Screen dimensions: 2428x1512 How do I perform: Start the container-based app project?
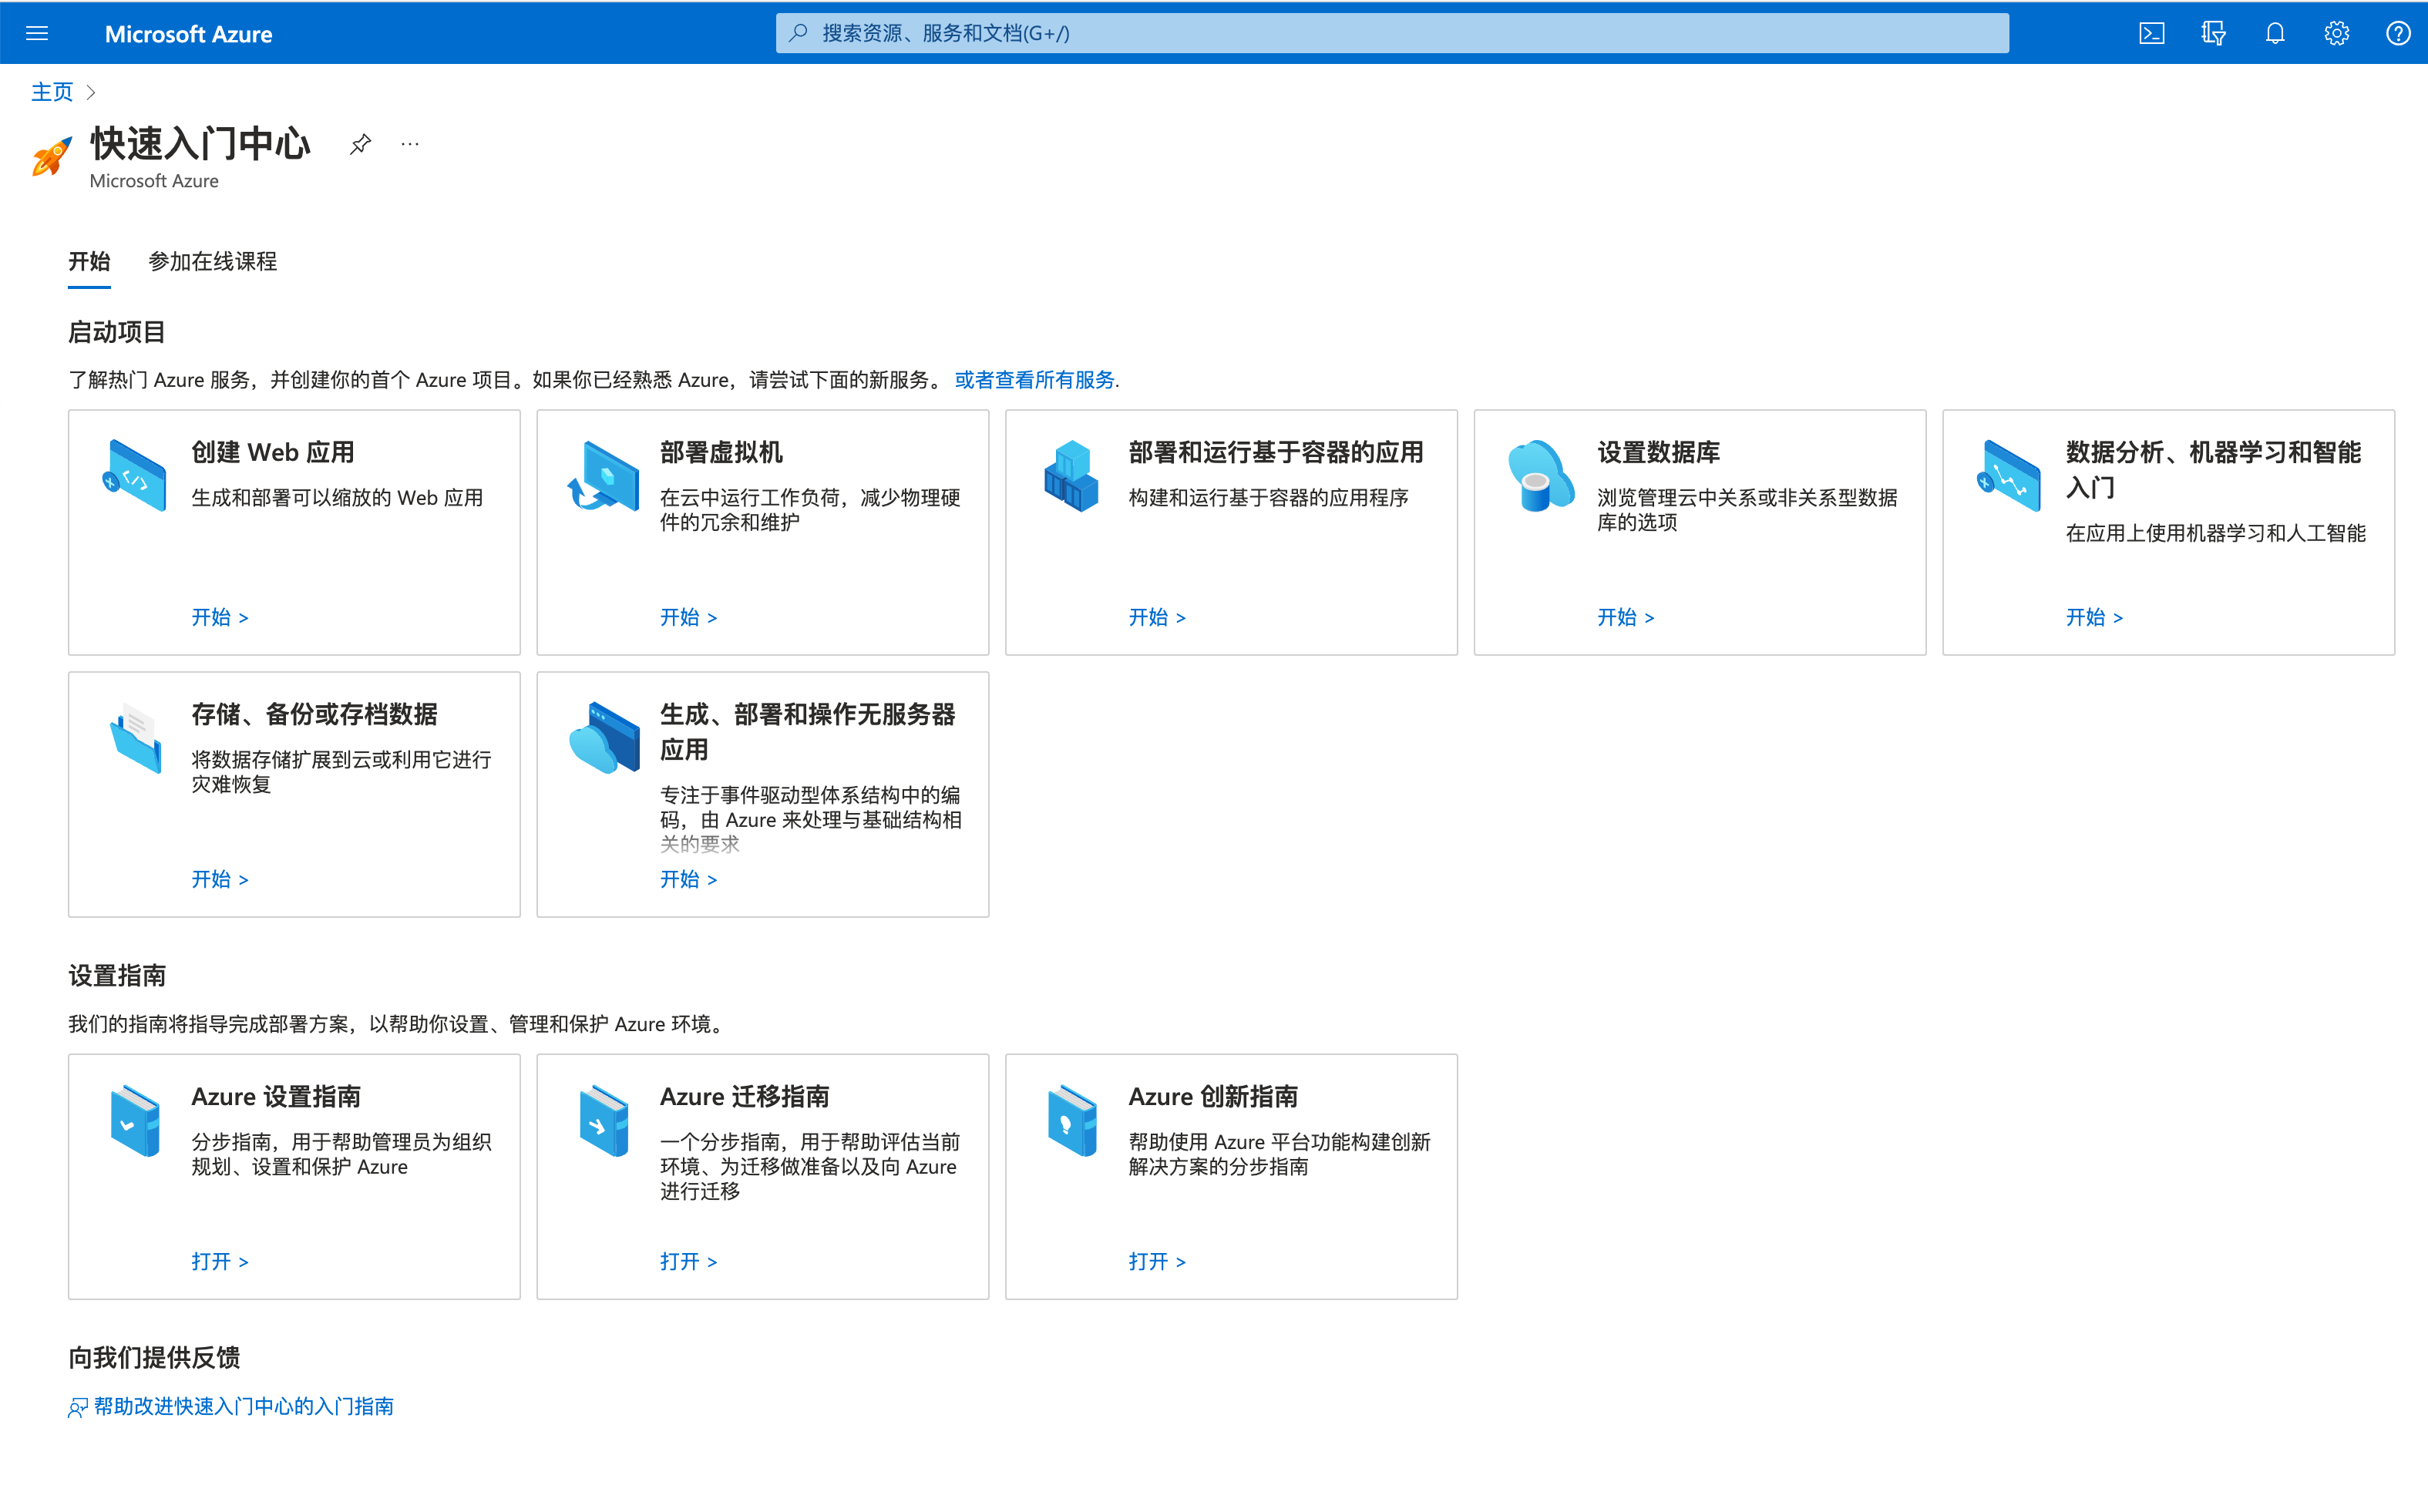pyautogui.click(x=1157, y=617)
